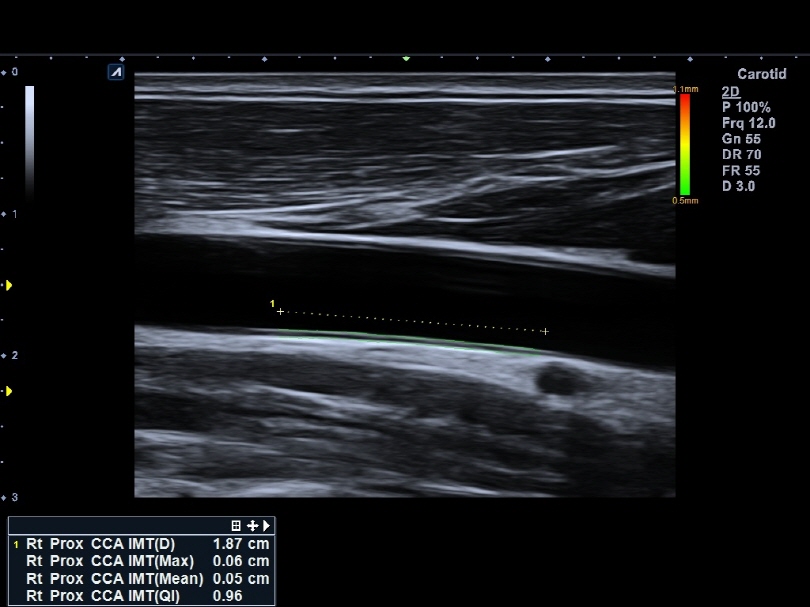Click the right caliper cross endpoint
This screenshot has height=607, width=810.
click(545, 331)
